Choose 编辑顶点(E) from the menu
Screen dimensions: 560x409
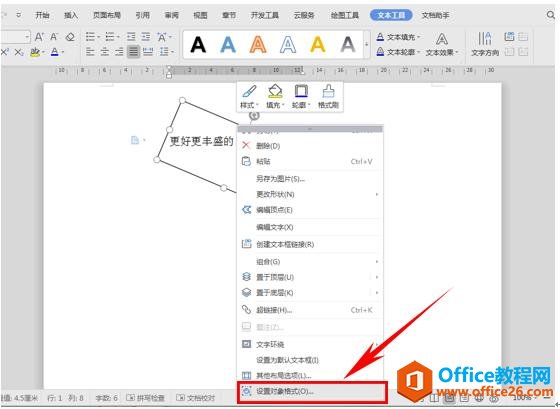click(310, 210)
